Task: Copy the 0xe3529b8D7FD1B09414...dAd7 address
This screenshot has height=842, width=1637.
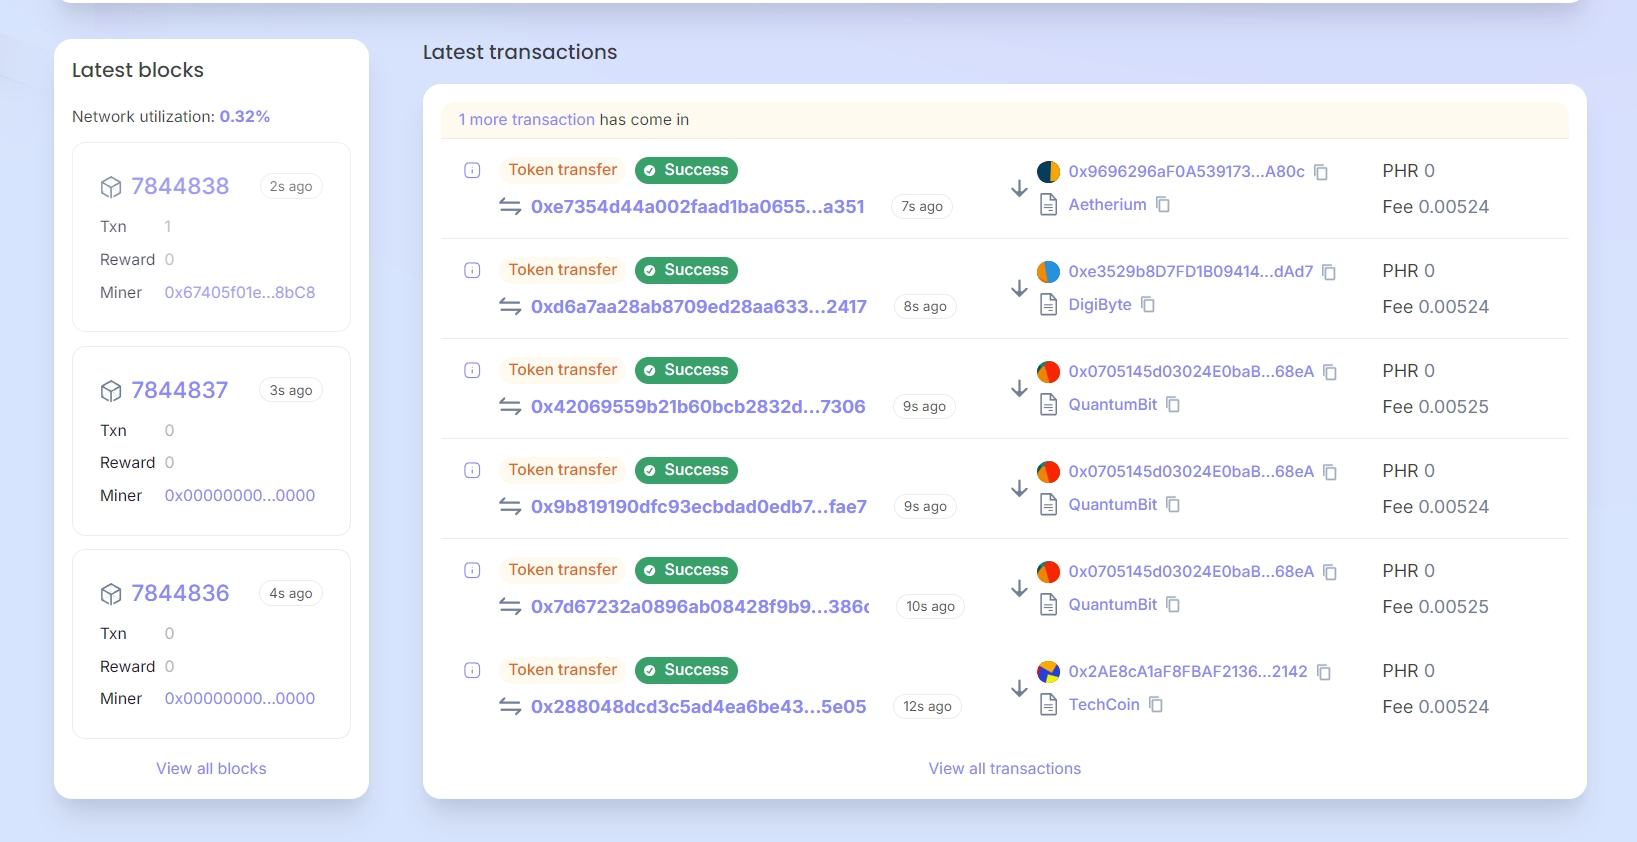Action: [1328, 272]
